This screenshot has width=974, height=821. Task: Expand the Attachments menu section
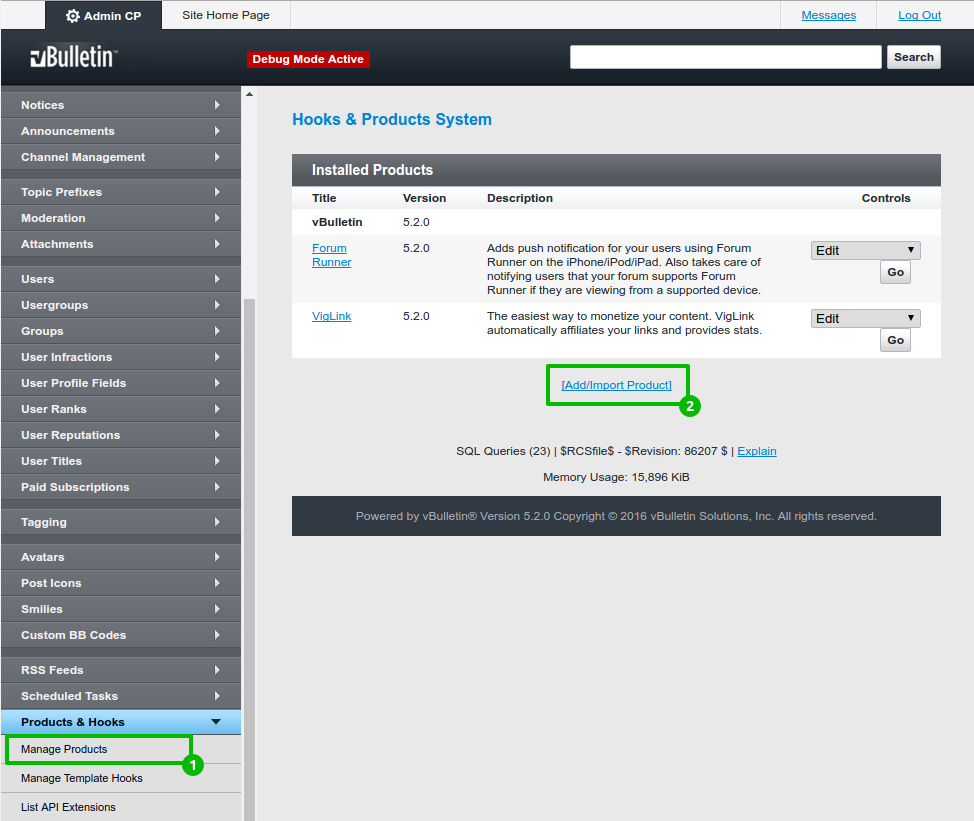(x=121, y=244)
